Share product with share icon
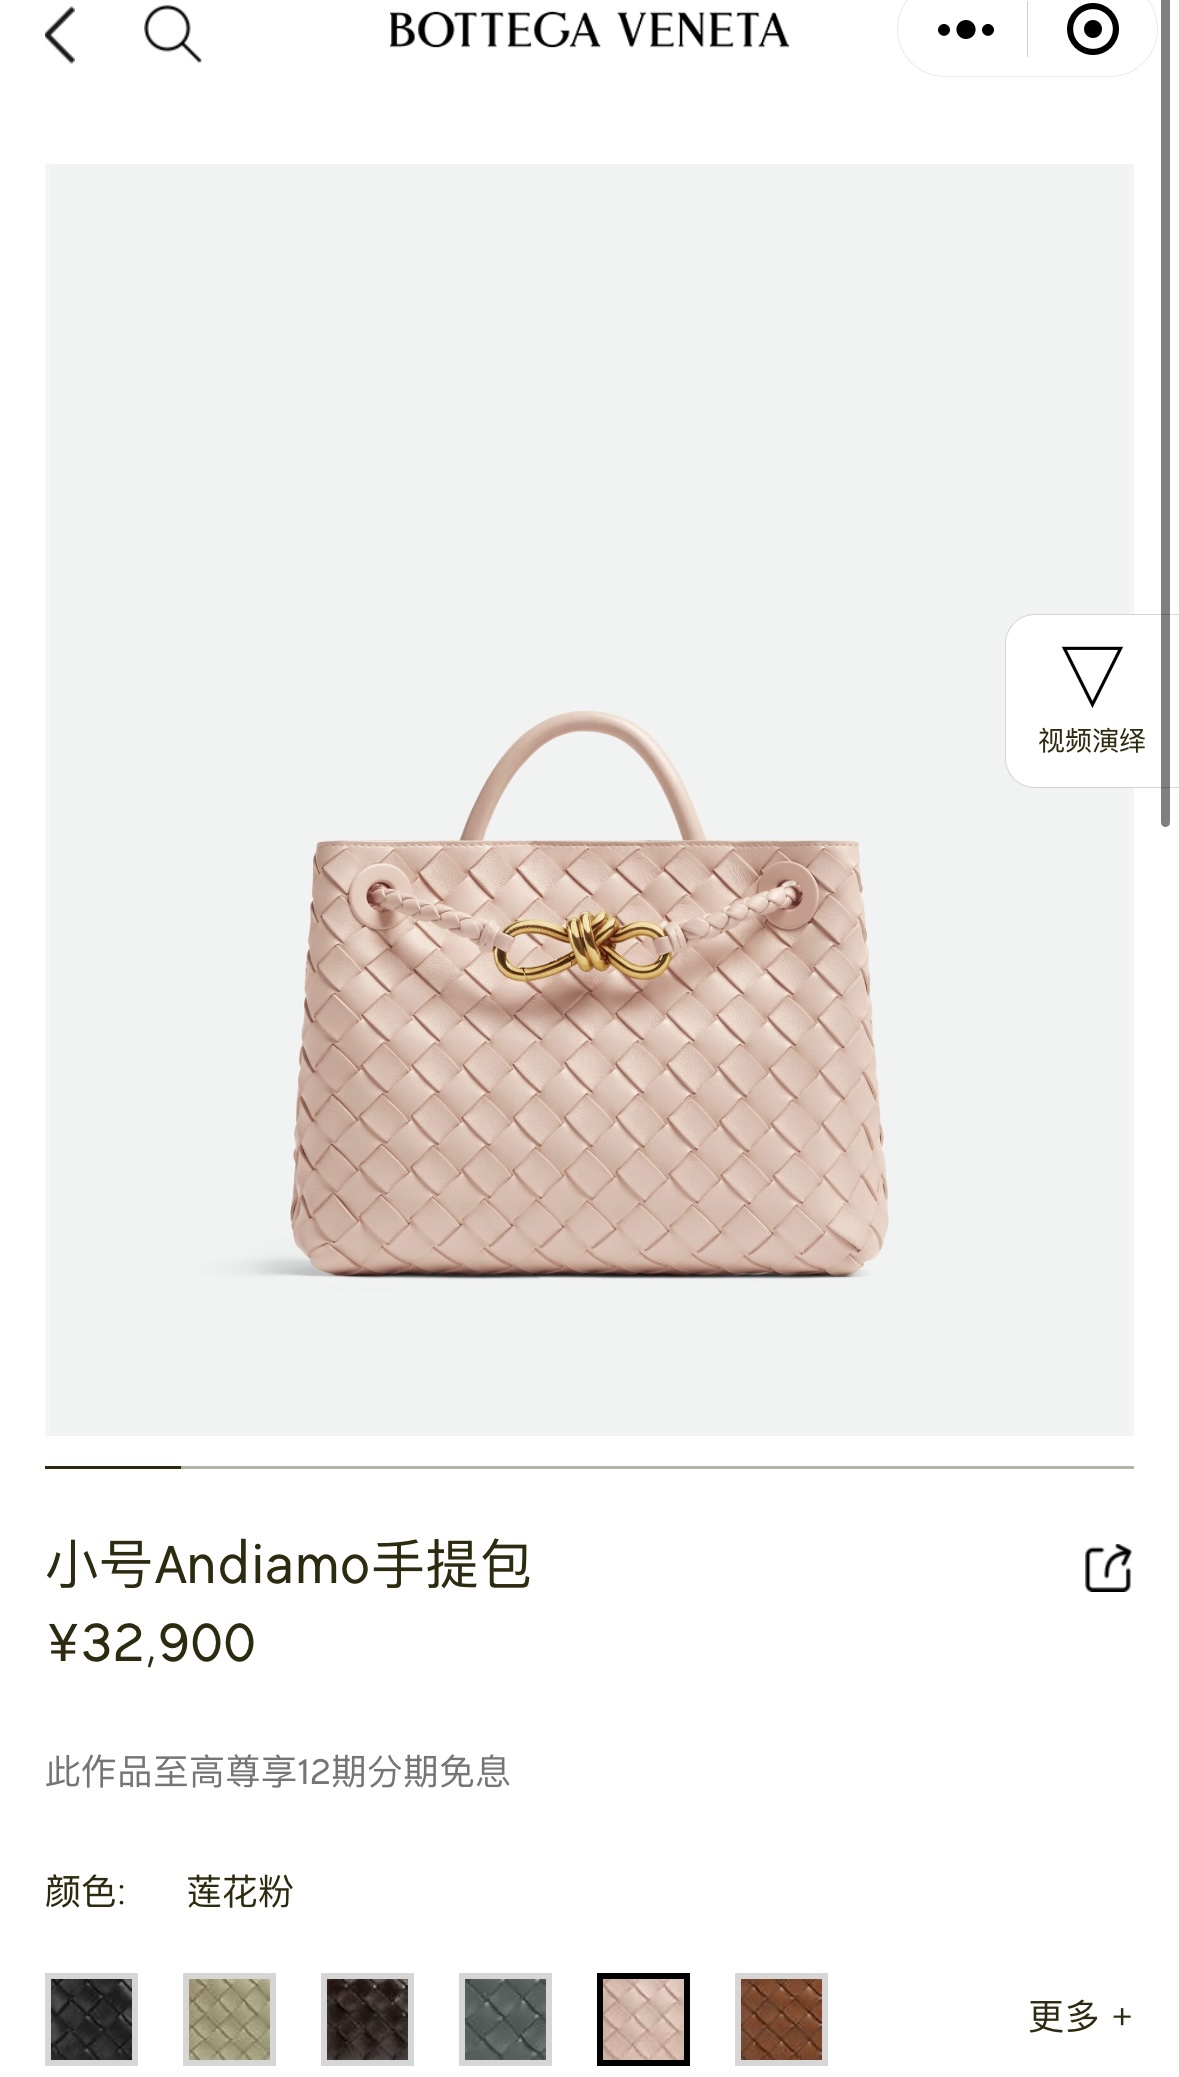This screenshot has width=1179, height=2077. 1108,1568
